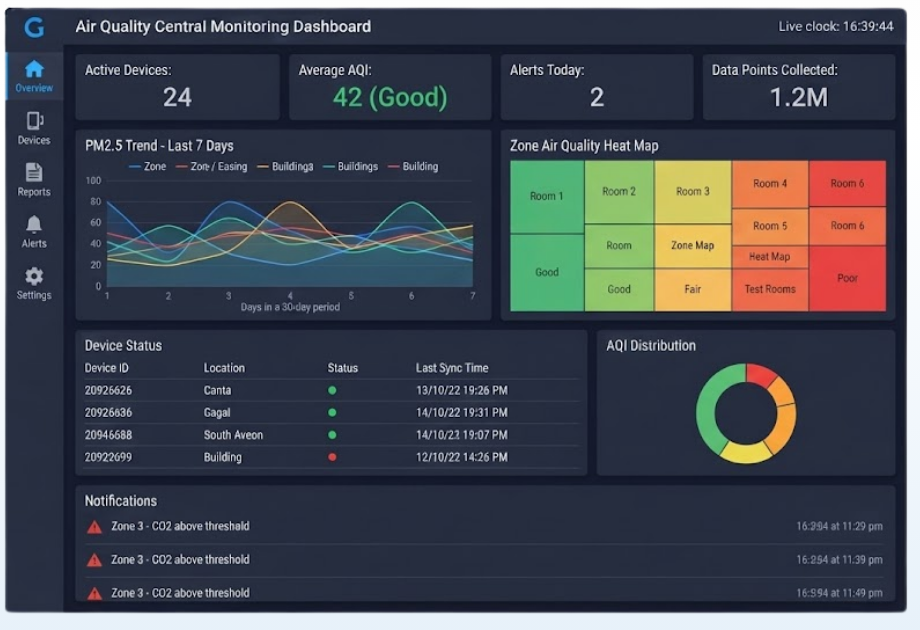Click the Live clock readout
This screenshot has height=630, width=920.
tap(836, 26)
